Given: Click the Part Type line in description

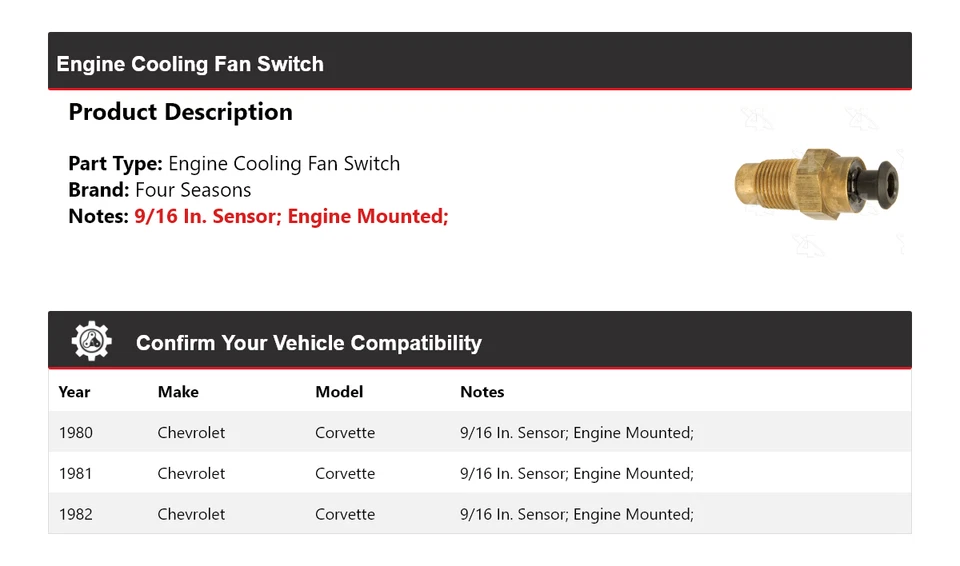Looking at the screenshot, I should coord(234,164).
